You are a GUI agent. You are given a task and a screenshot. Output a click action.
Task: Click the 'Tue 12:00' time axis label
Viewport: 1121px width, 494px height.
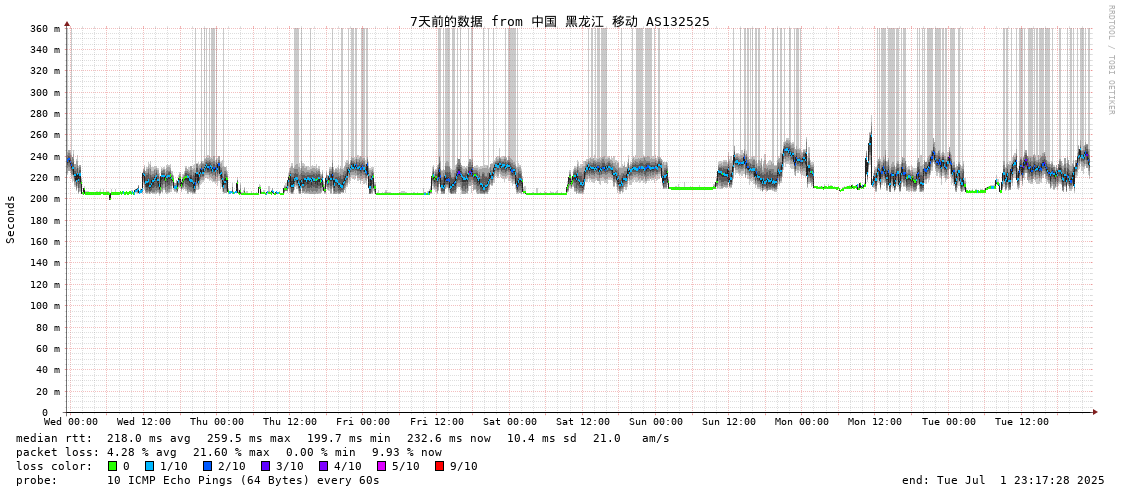[1021, 422]
